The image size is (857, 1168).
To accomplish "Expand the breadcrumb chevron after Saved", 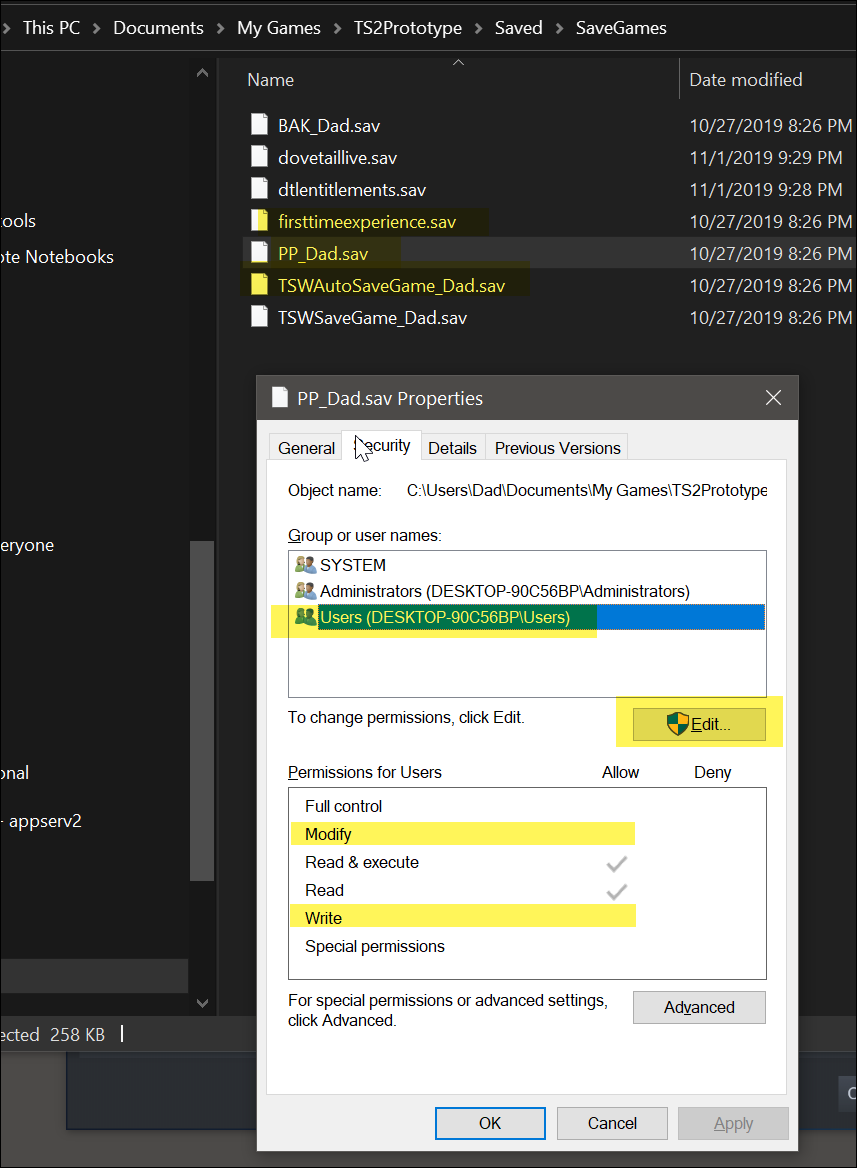I will tap(559, 28).
